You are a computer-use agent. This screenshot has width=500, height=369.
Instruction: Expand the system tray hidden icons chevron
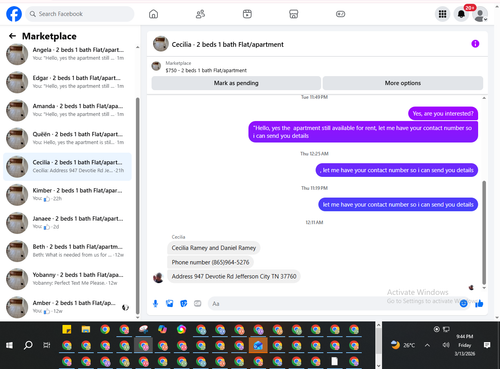427,345
